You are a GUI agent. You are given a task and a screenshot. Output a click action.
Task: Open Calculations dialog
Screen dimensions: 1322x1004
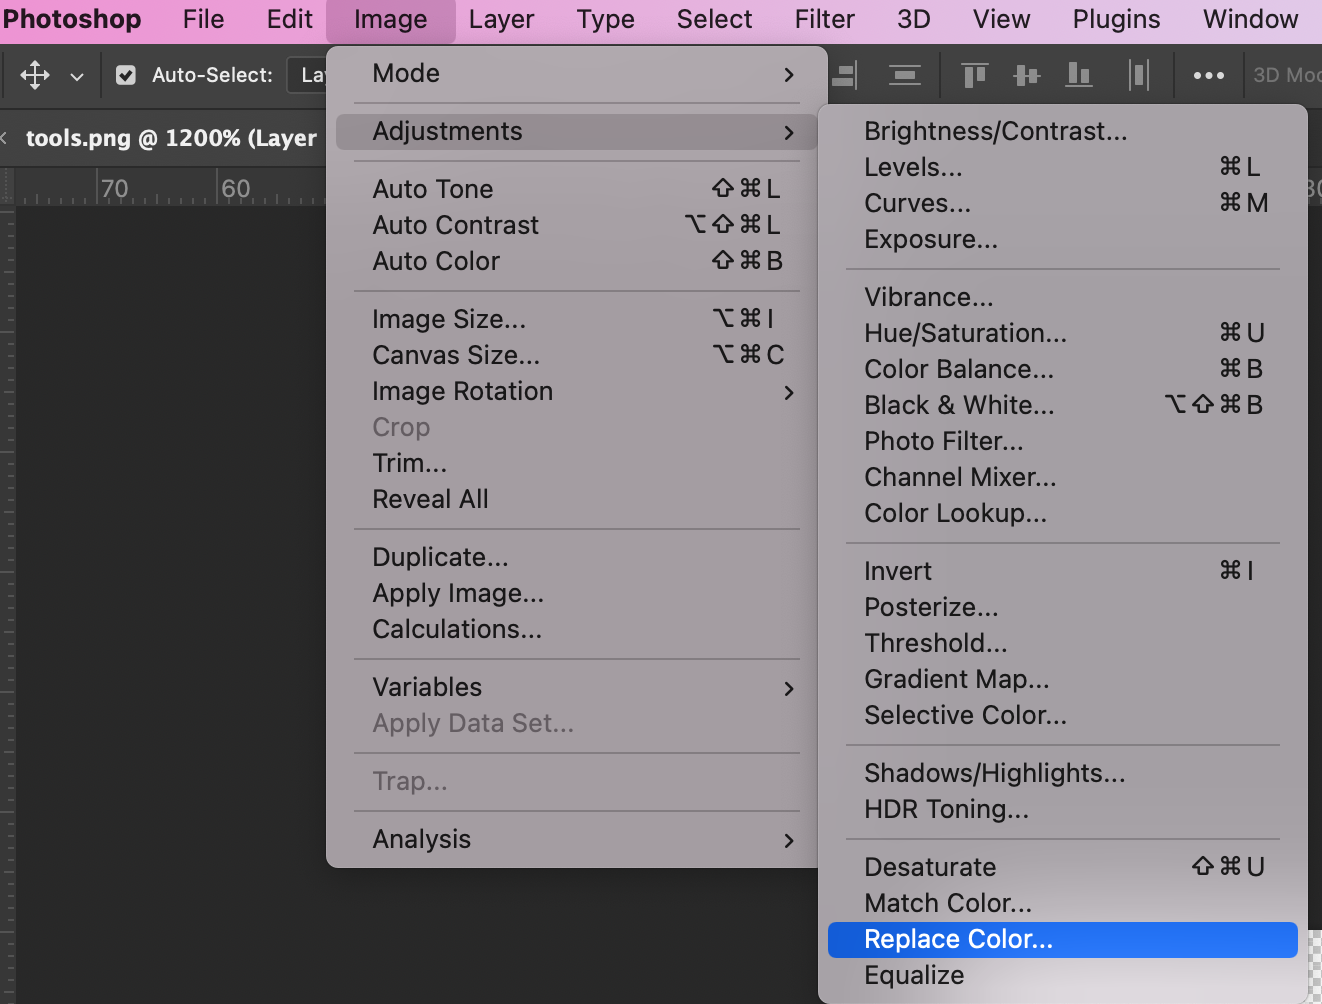pos(577,629)
